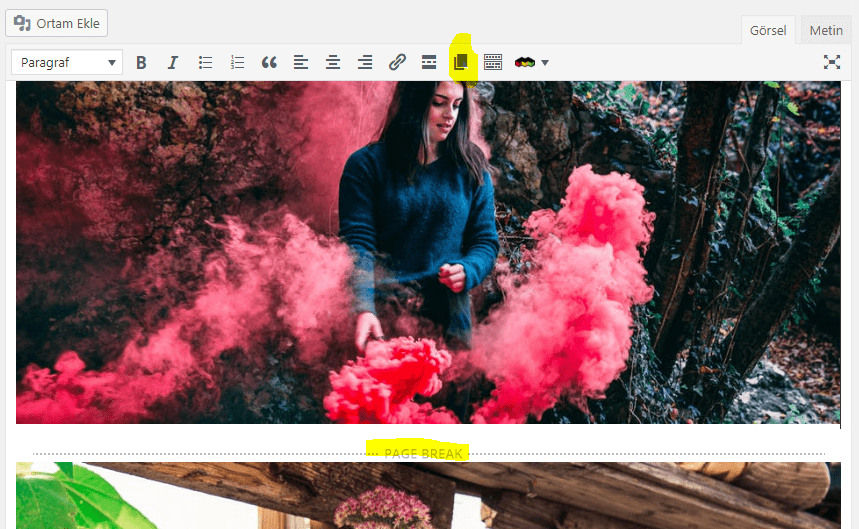Switch to the Metin tab
This screenshot has width=859, height=529.
(826, 30)
